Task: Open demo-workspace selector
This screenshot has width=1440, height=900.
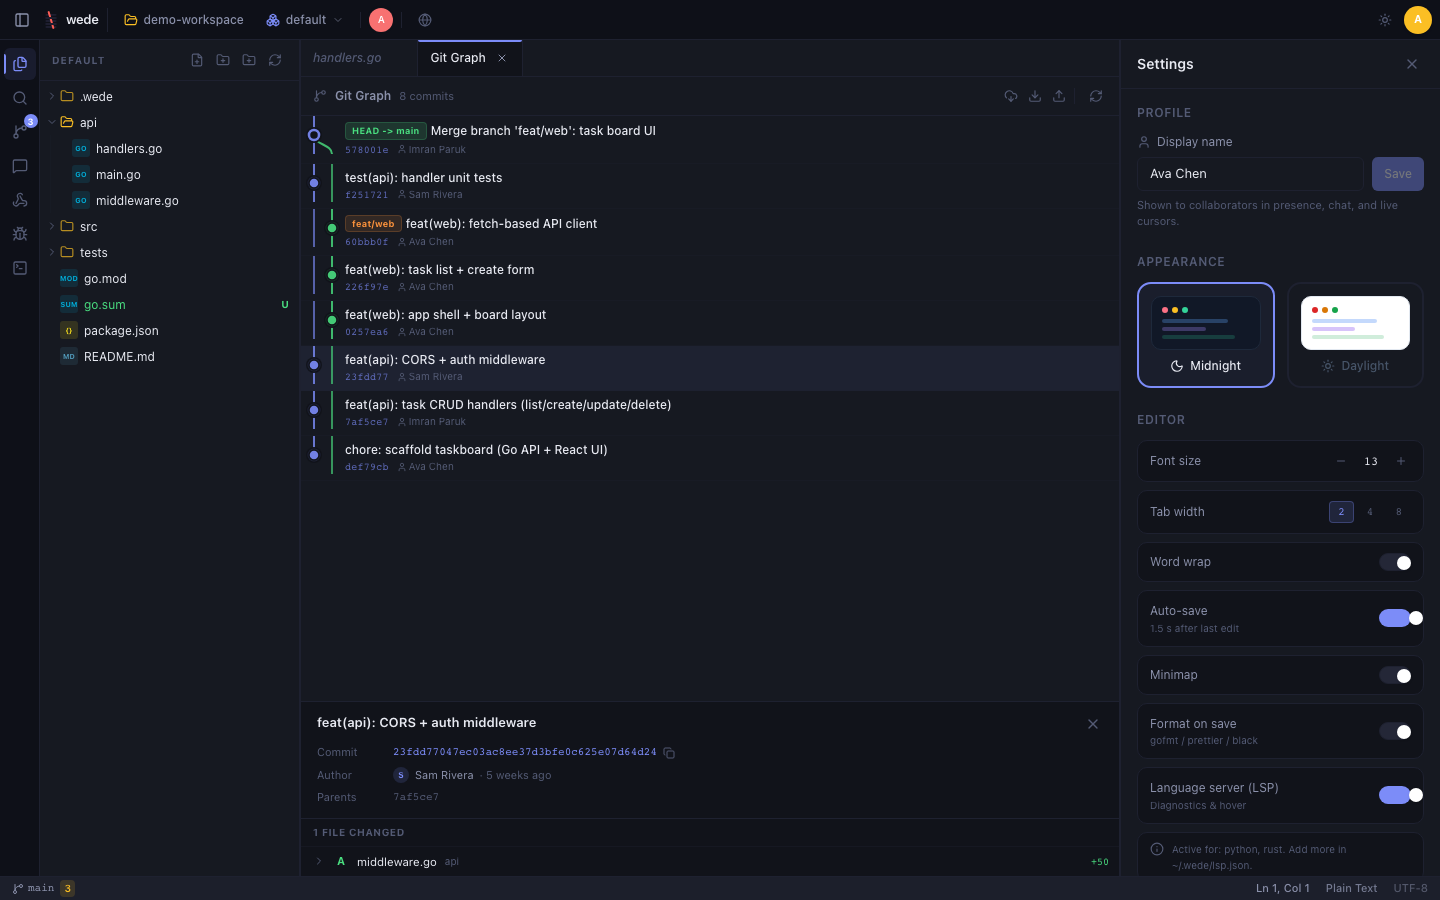Action: coord(184,20)
